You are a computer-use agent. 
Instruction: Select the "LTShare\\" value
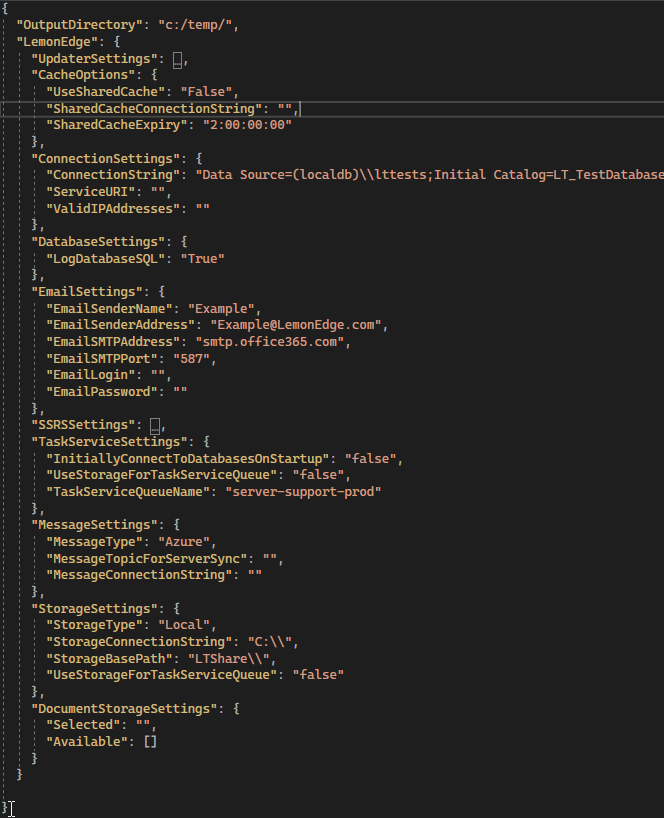[228, 659]
